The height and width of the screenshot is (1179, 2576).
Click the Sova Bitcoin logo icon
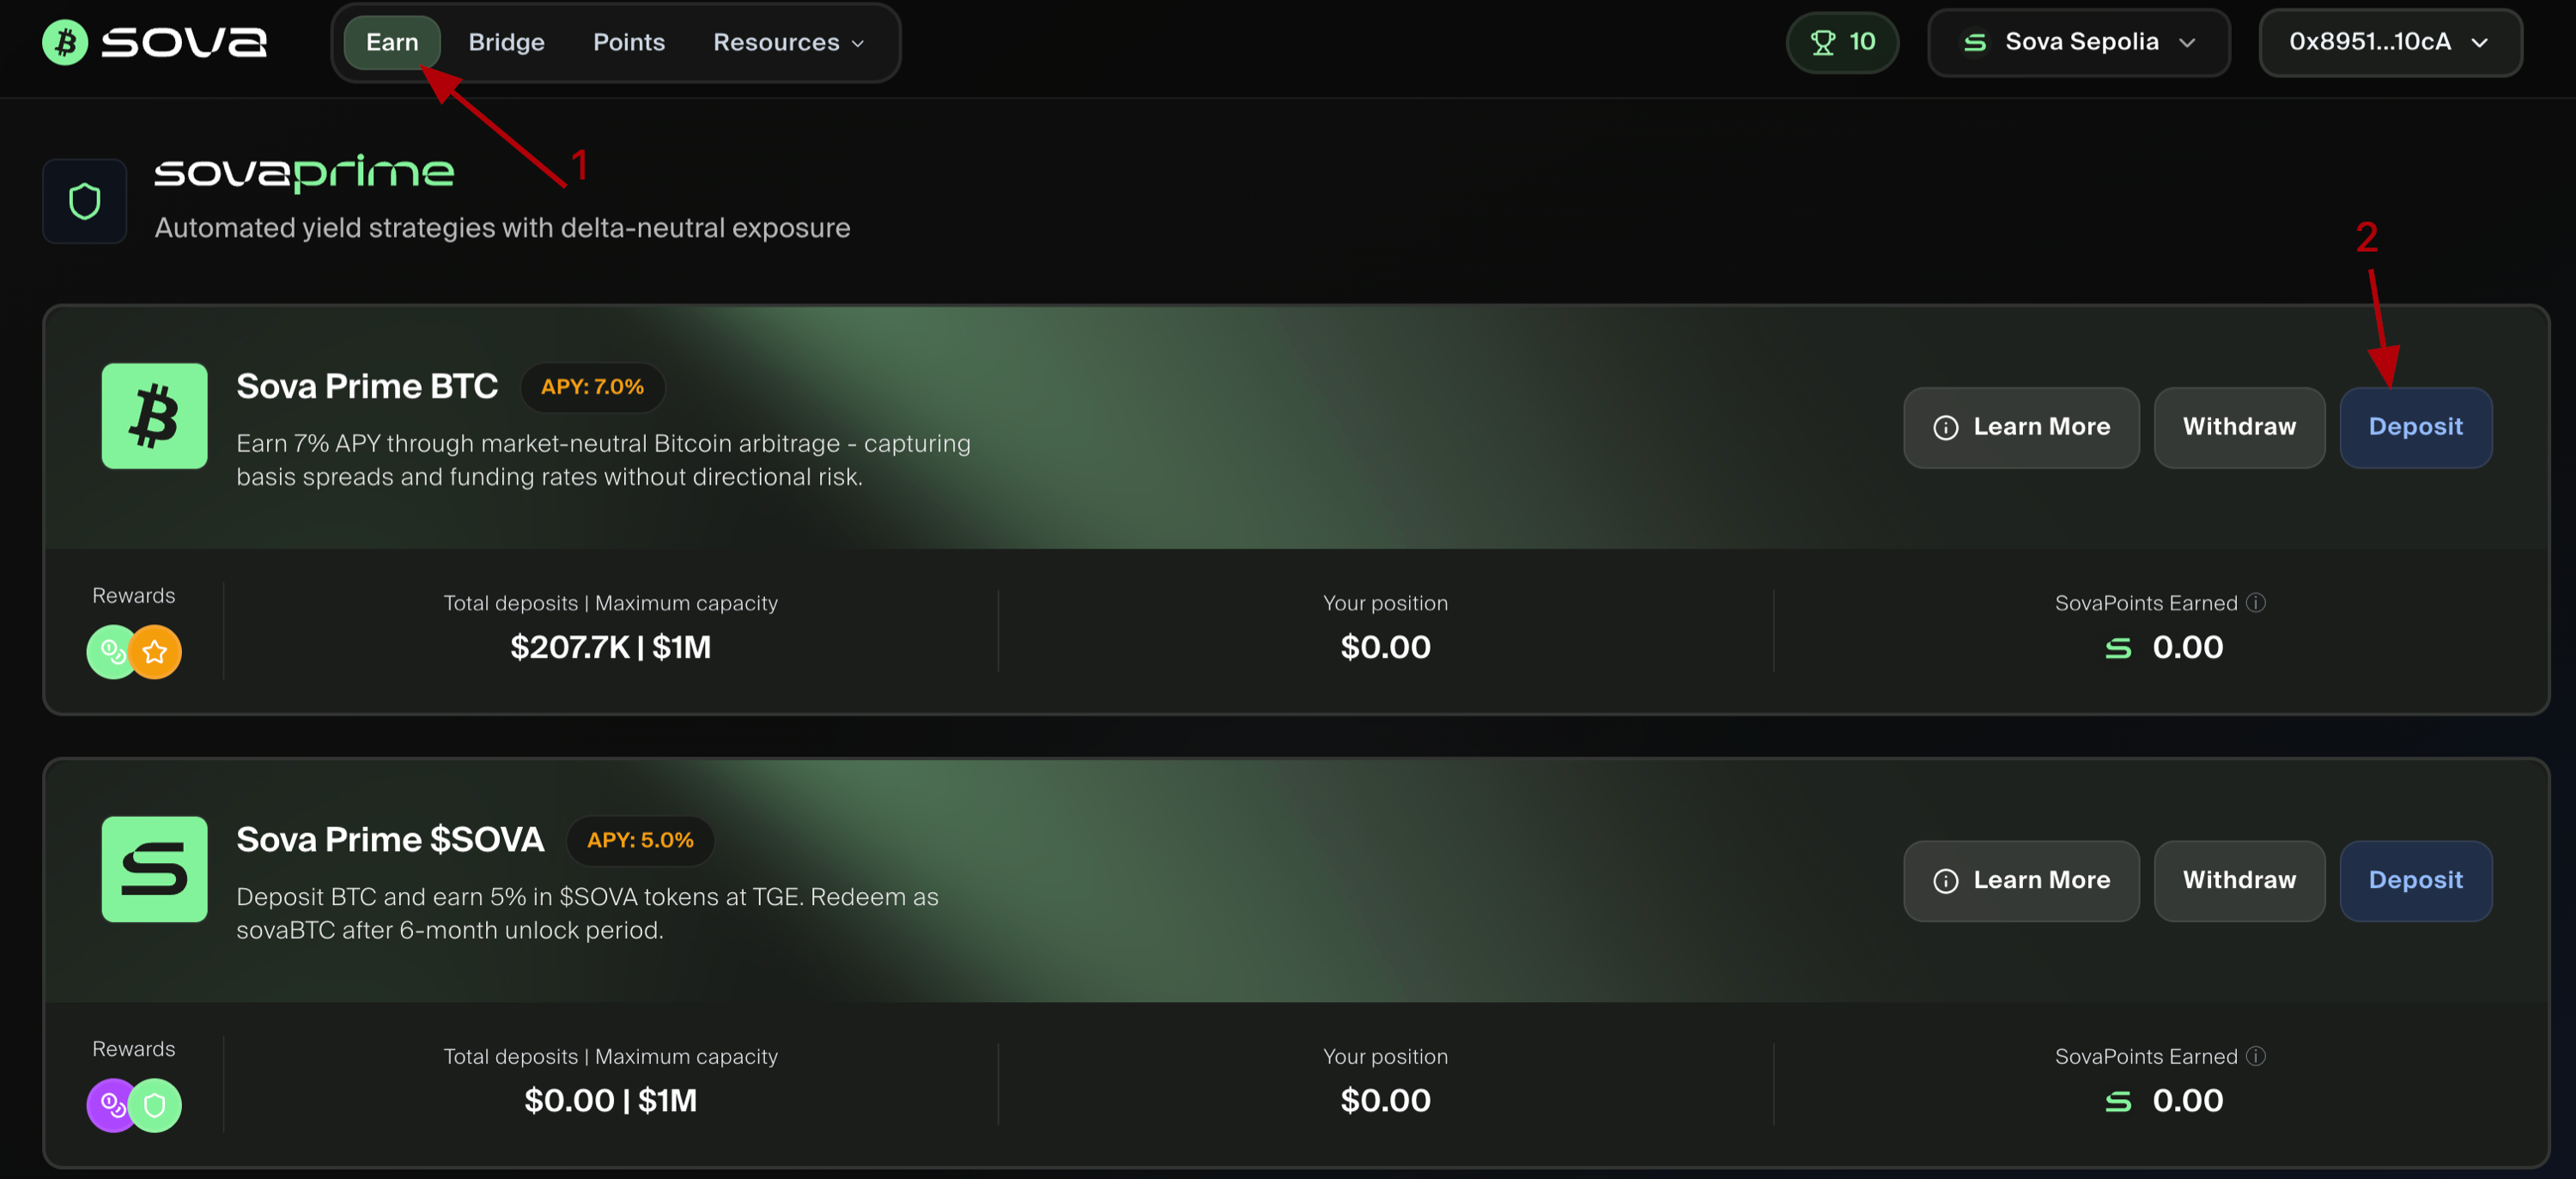(65, 42)
